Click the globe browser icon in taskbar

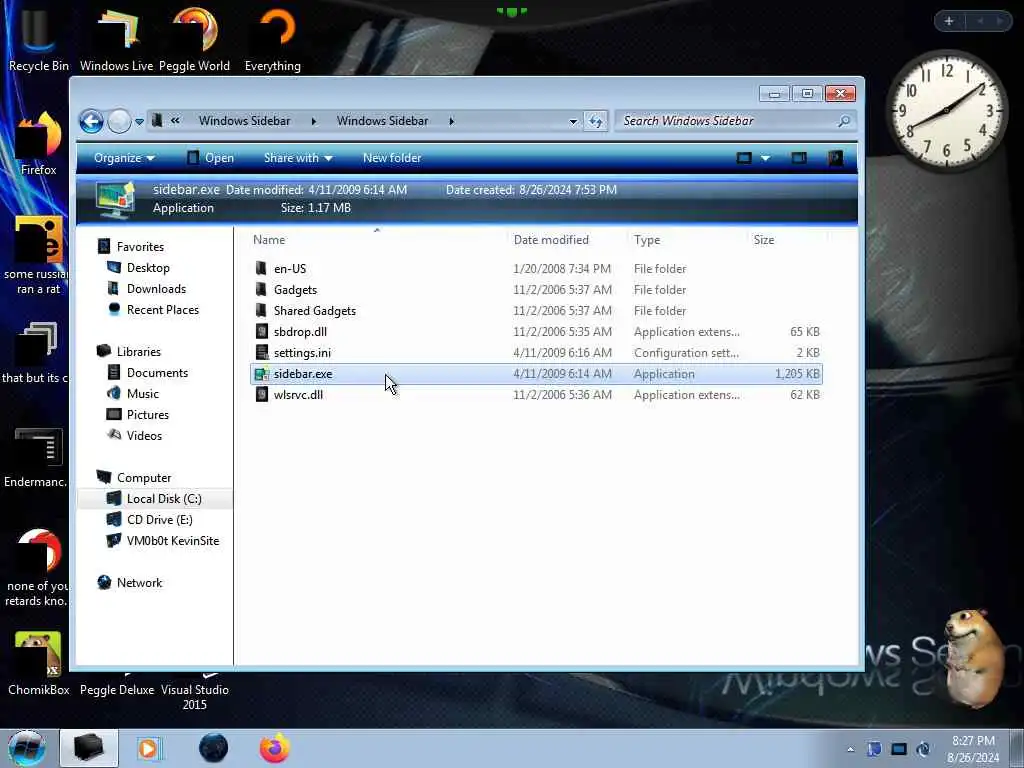pos(214,748)
